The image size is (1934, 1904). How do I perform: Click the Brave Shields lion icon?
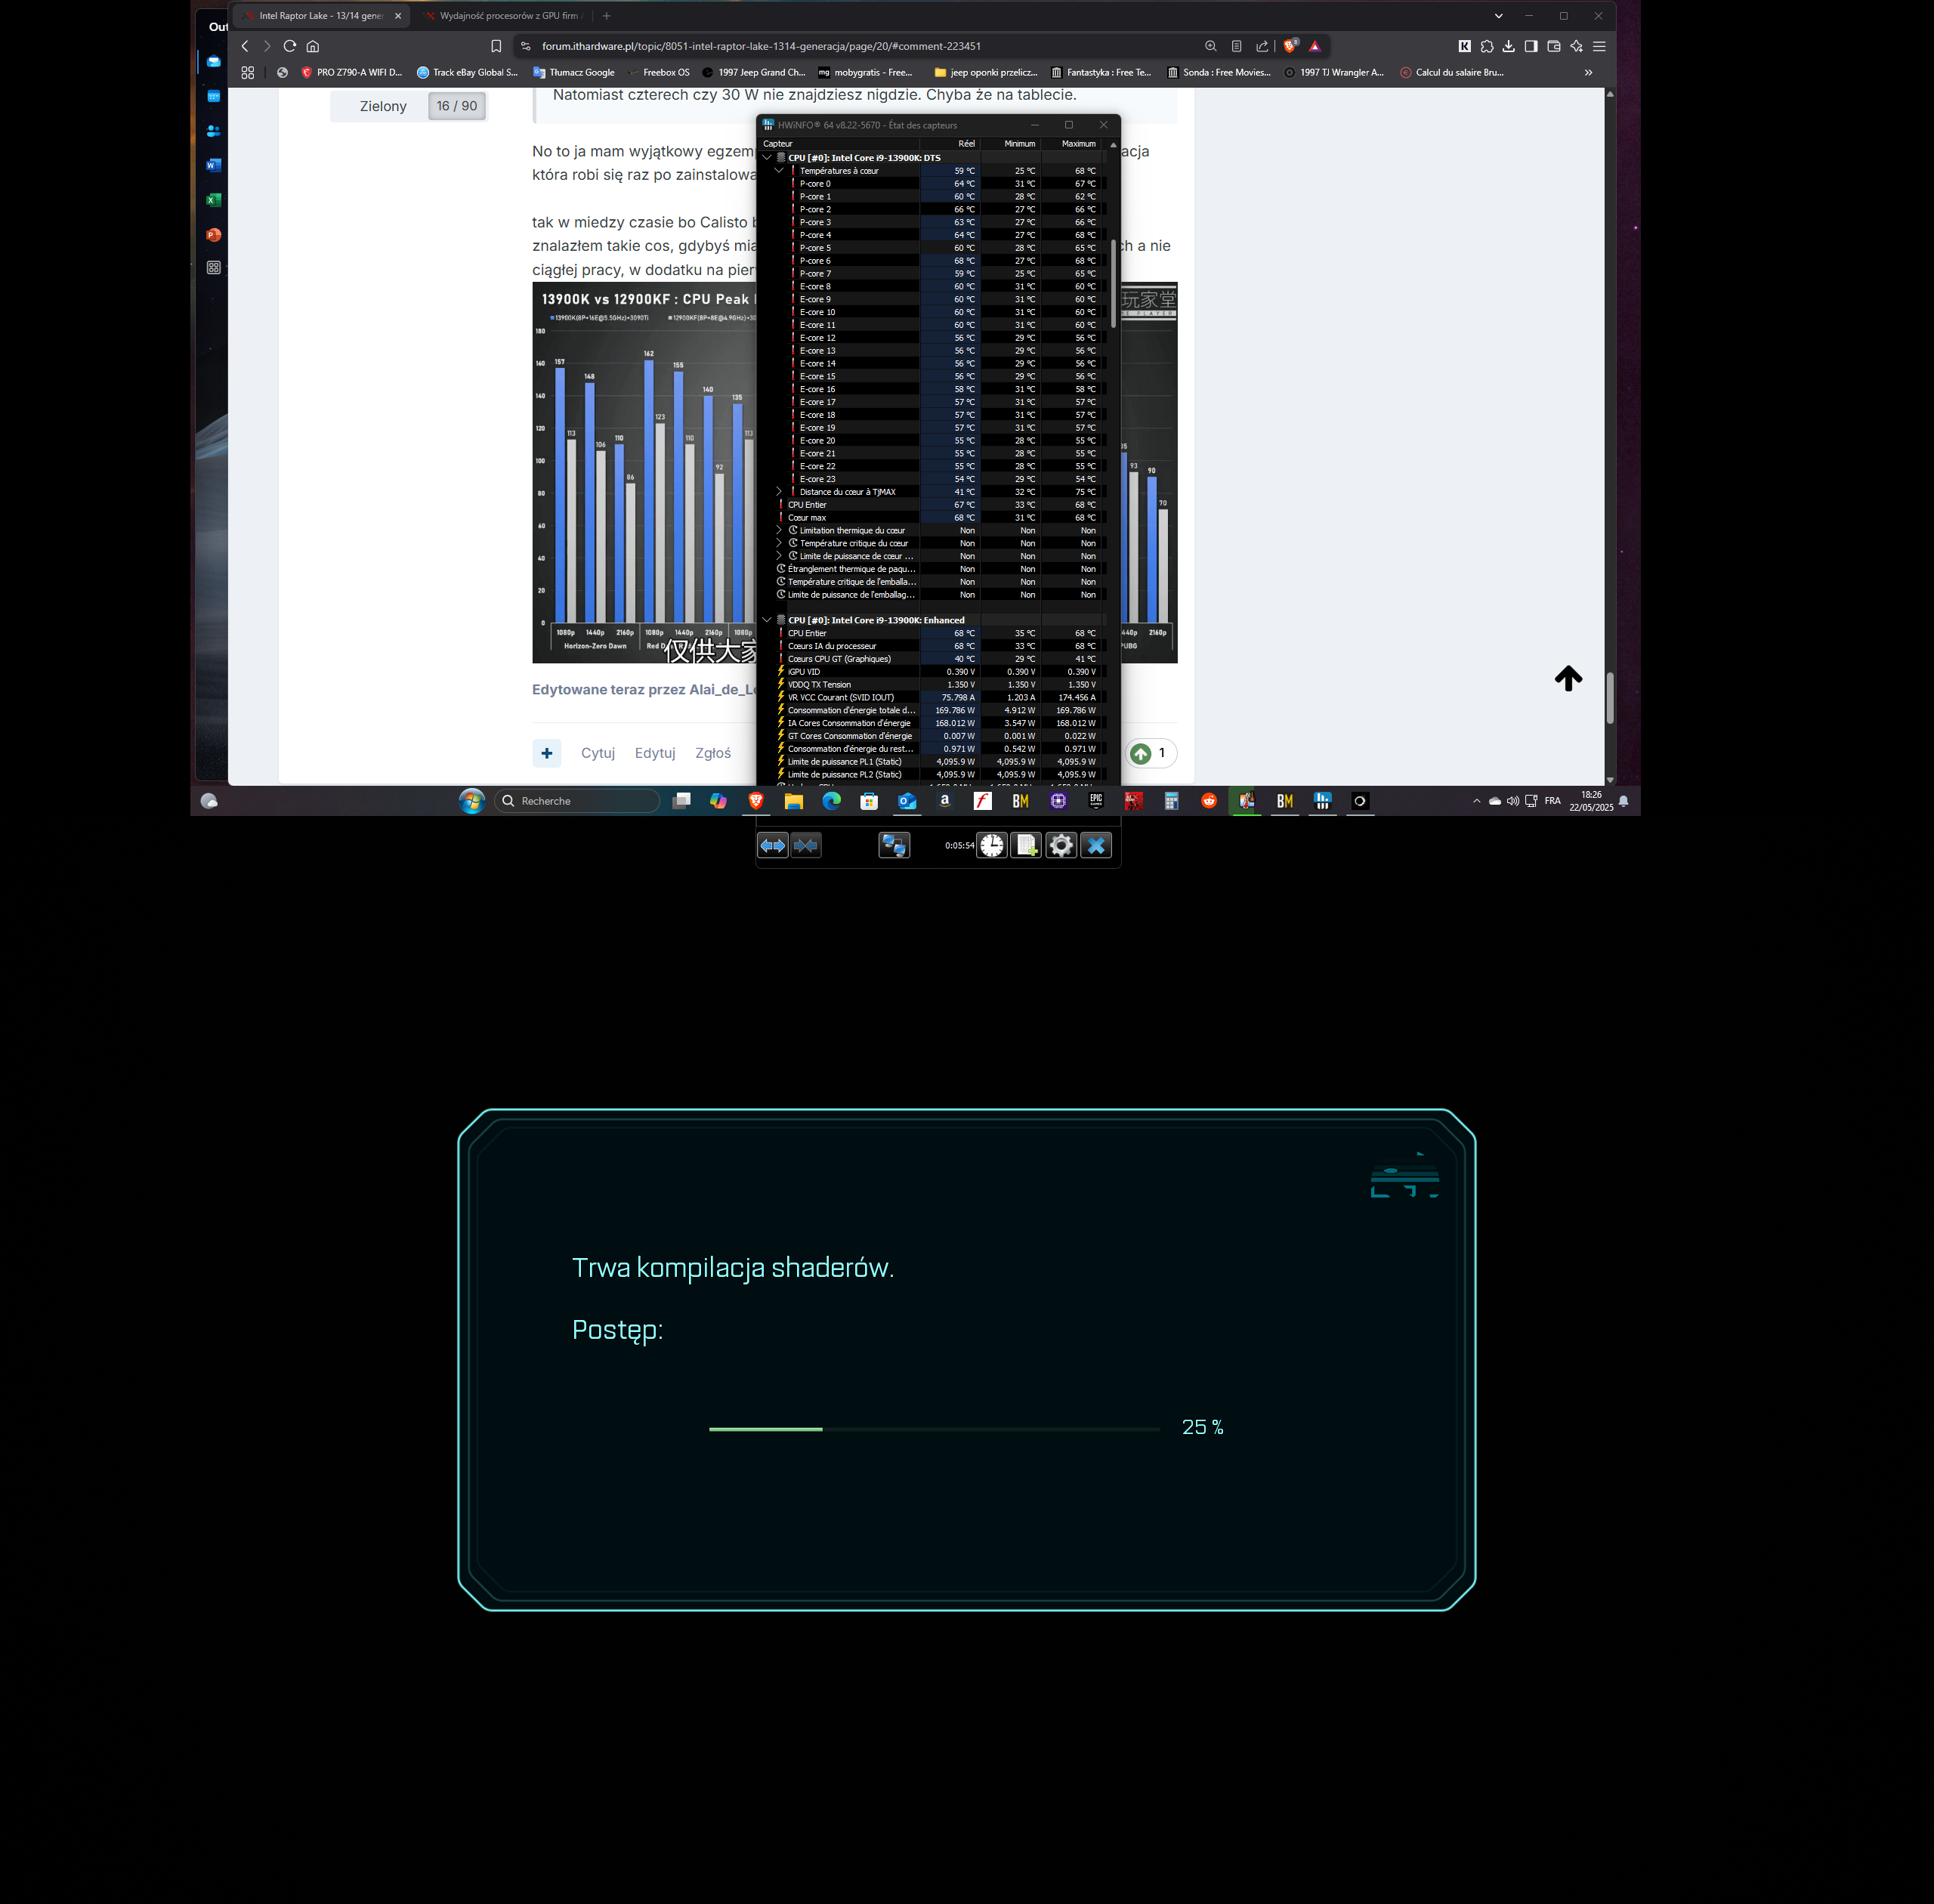pos(1290,46)
